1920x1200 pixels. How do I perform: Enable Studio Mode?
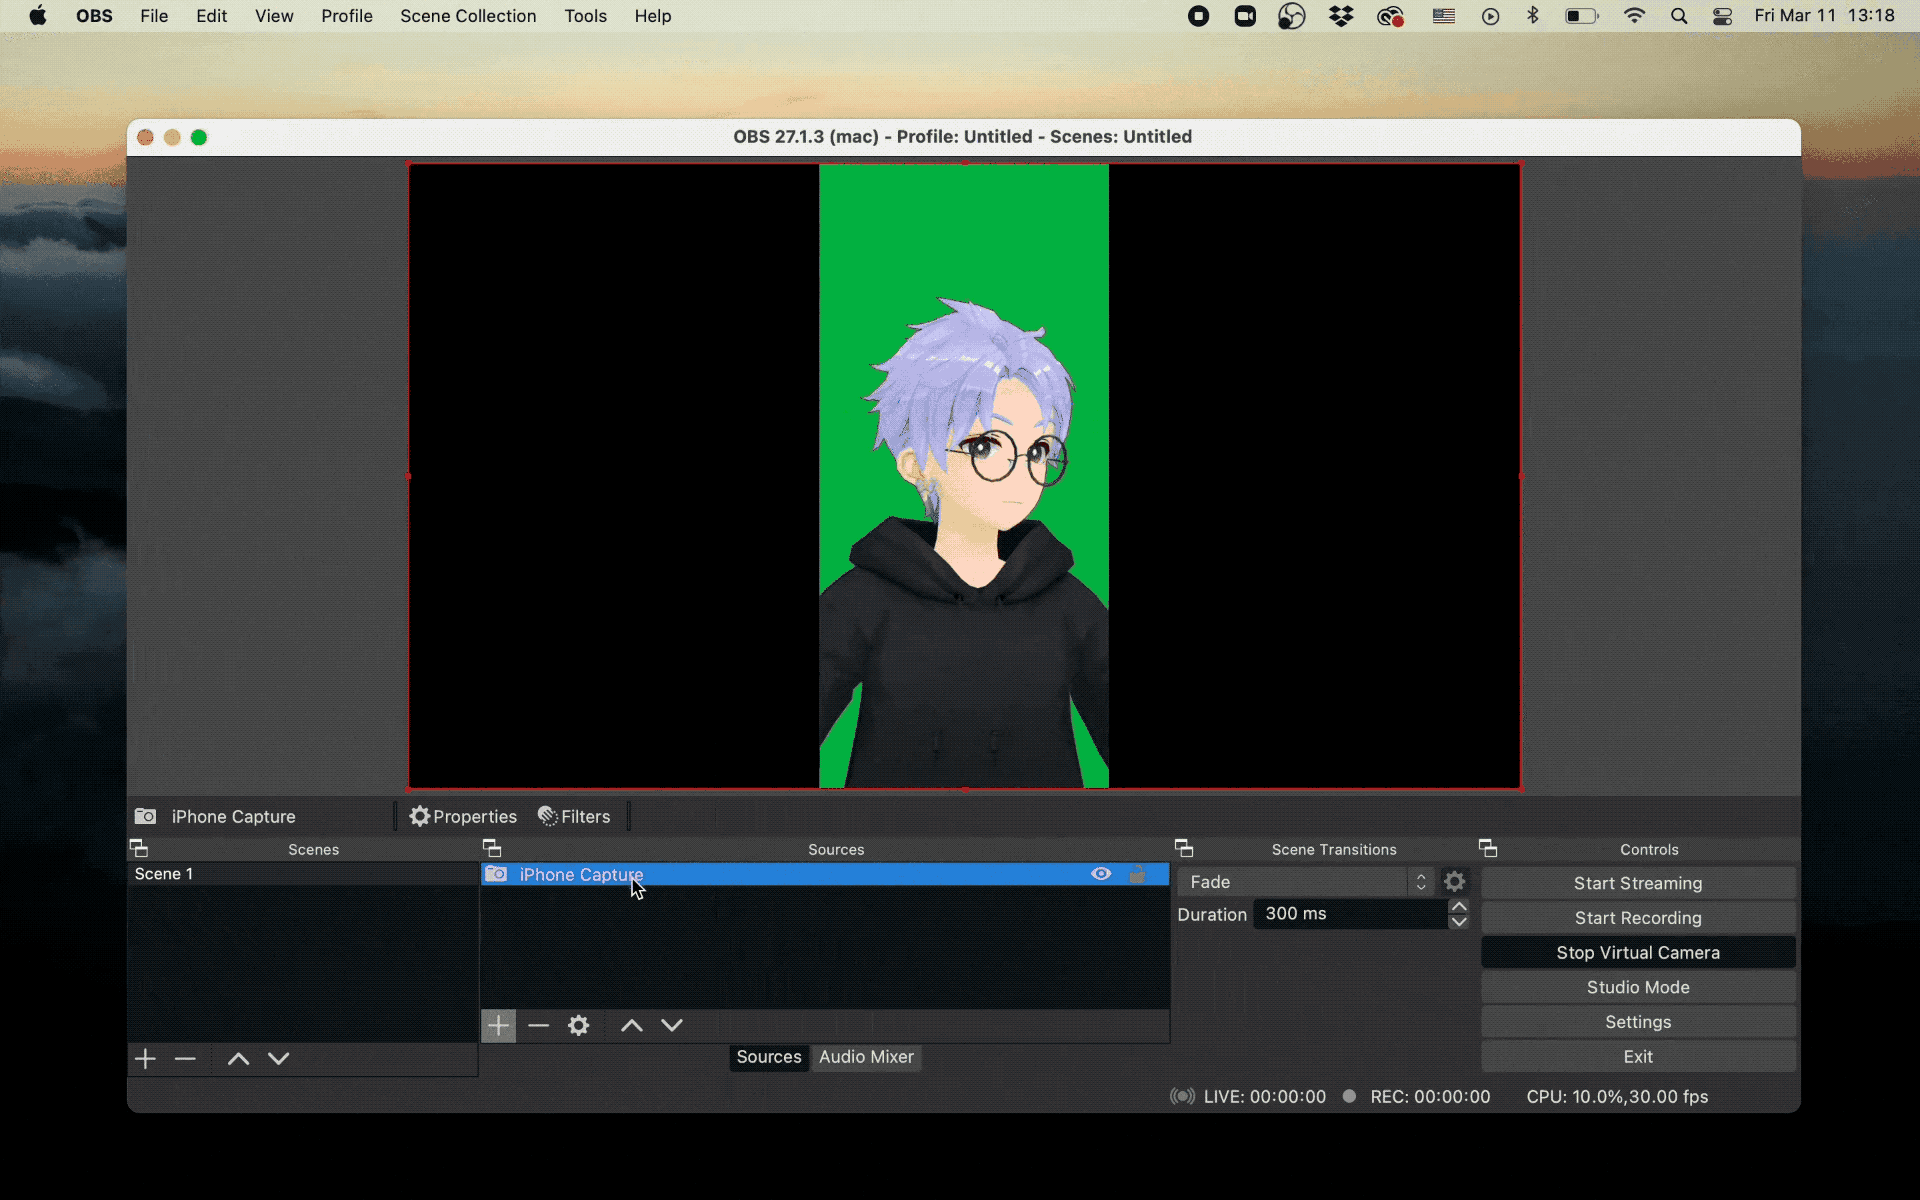point(1637,987)
